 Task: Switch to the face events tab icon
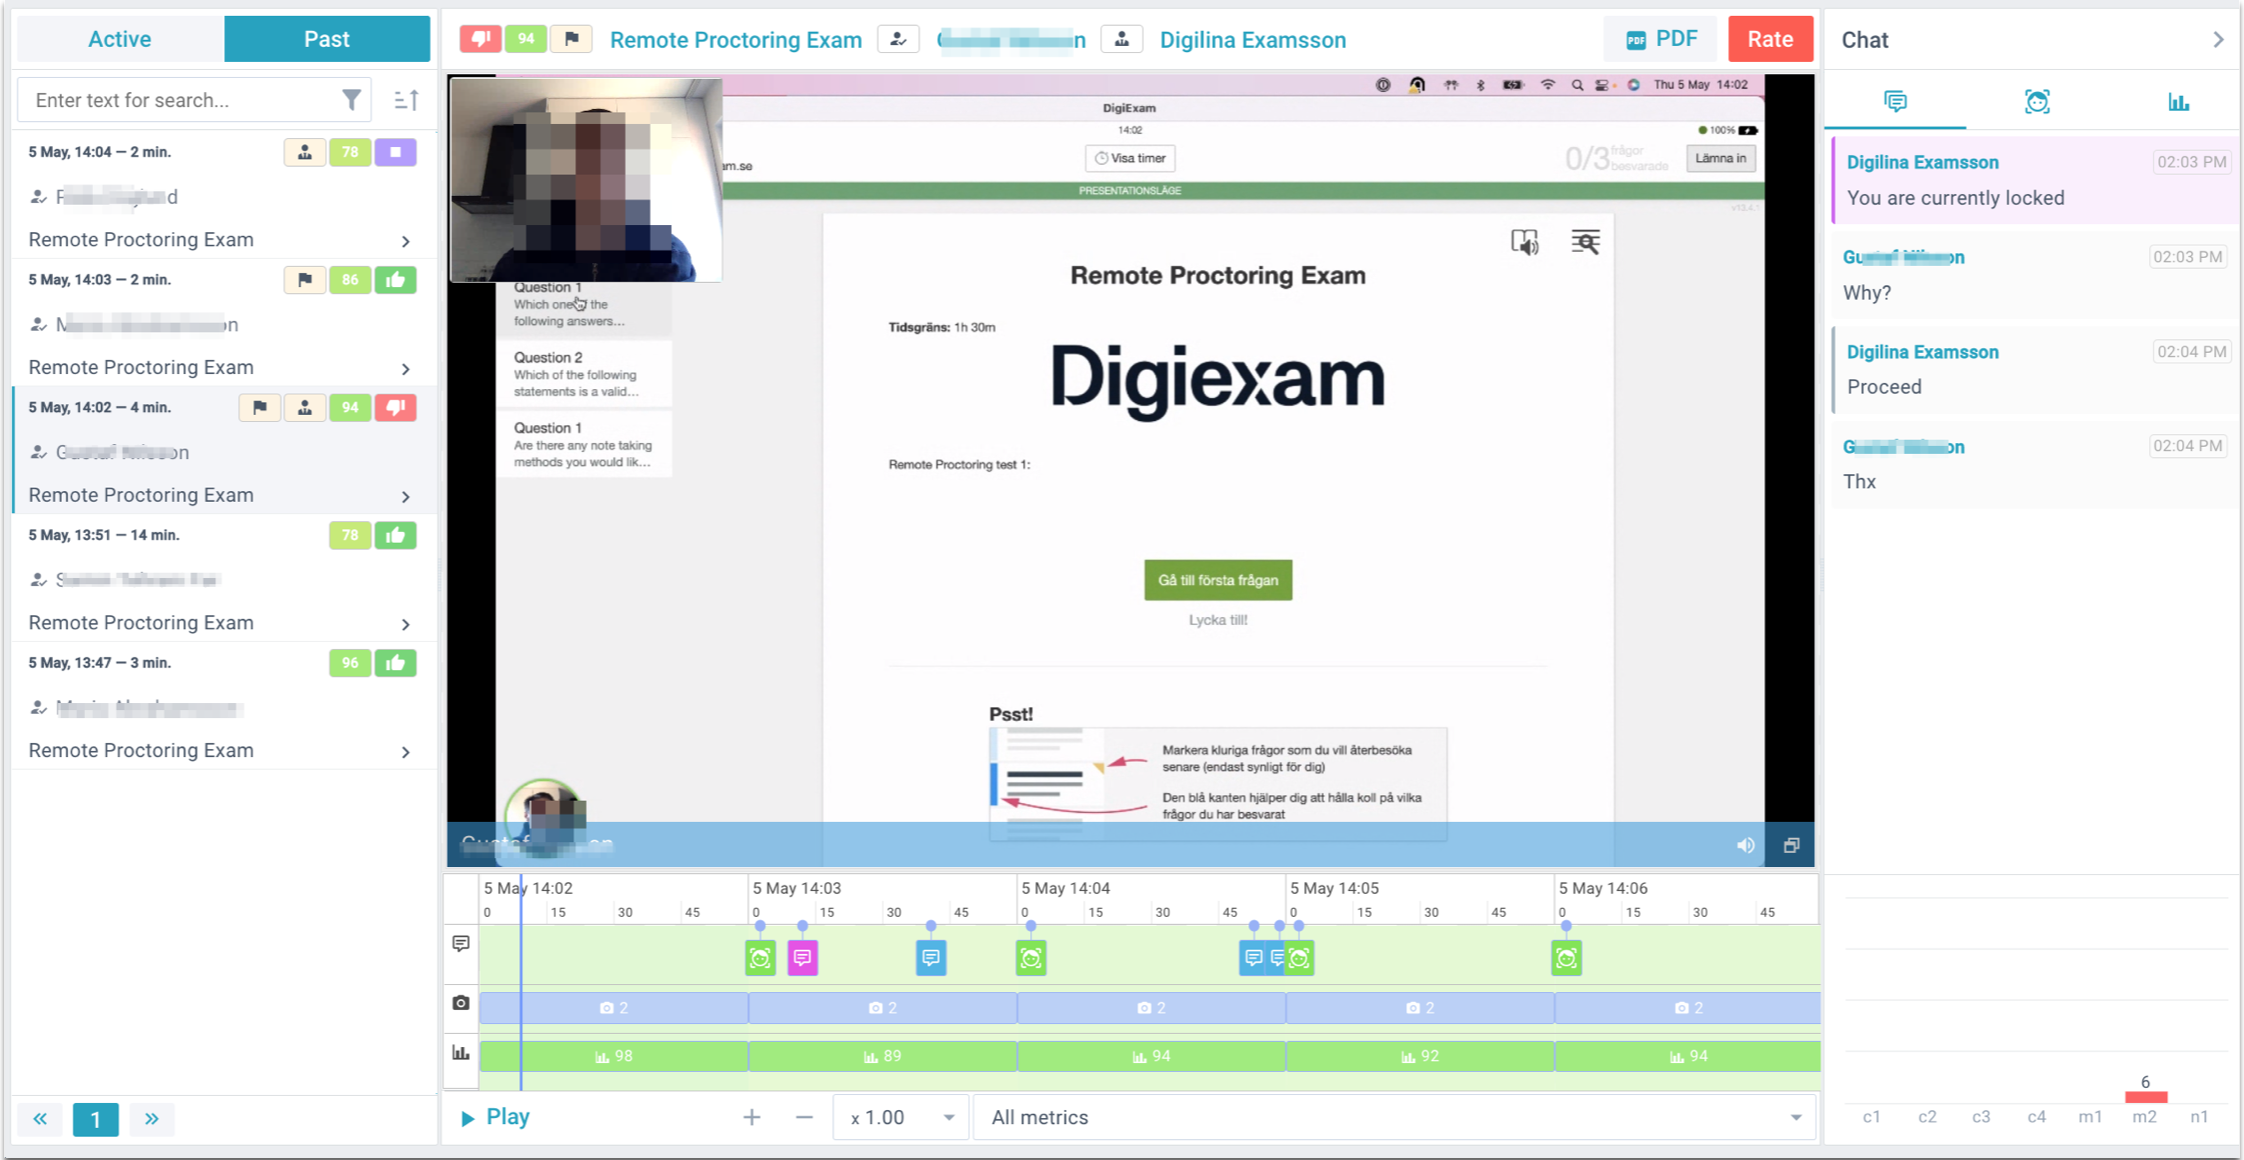[x=2037, y=101]
